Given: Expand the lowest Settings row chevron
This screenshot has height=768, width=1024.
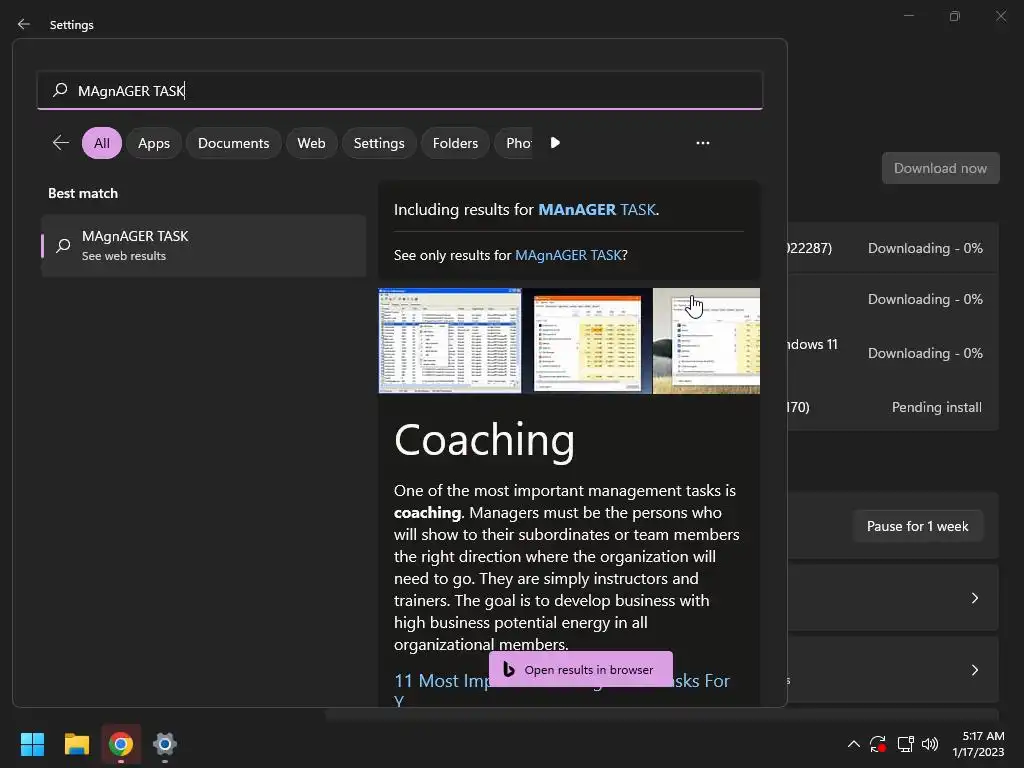Looking at the screenshot, I should [x=974, y=670].
